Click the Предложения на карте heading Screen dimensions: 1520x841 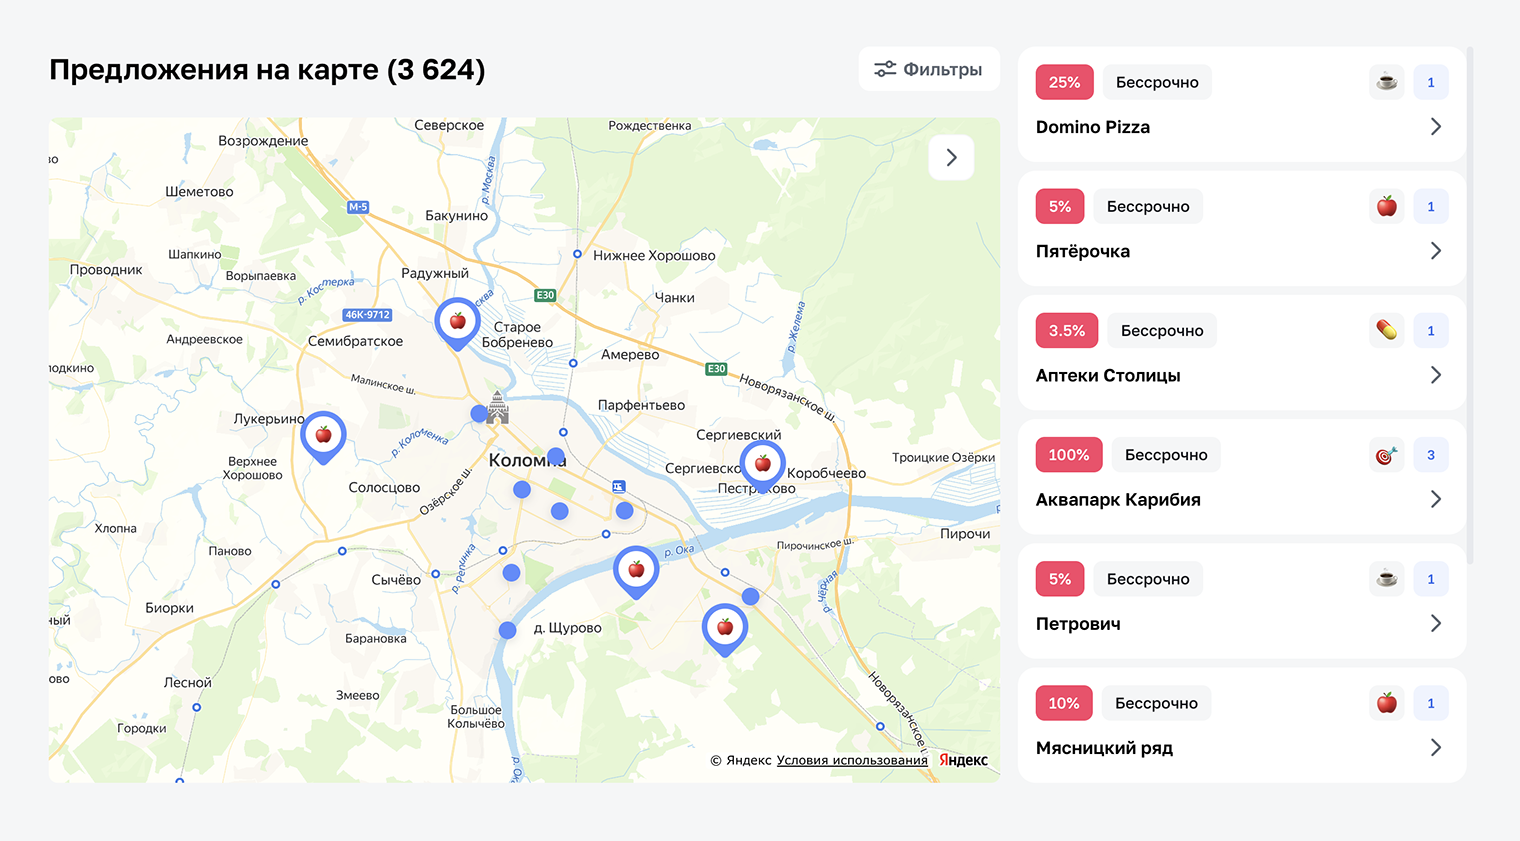coord(267,69)
